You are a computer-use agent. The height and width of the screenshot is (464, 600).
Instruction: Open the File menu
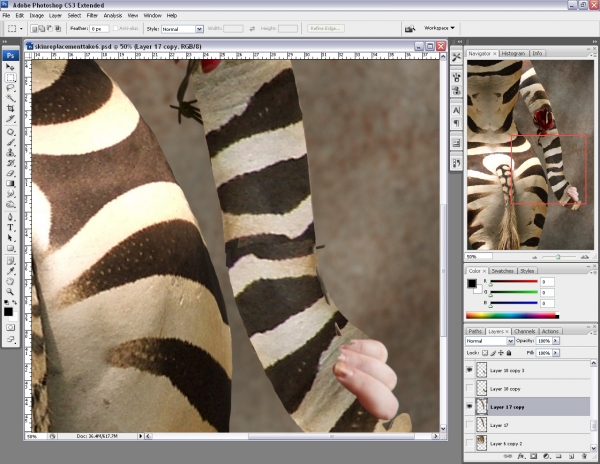(x=6, y=16)
